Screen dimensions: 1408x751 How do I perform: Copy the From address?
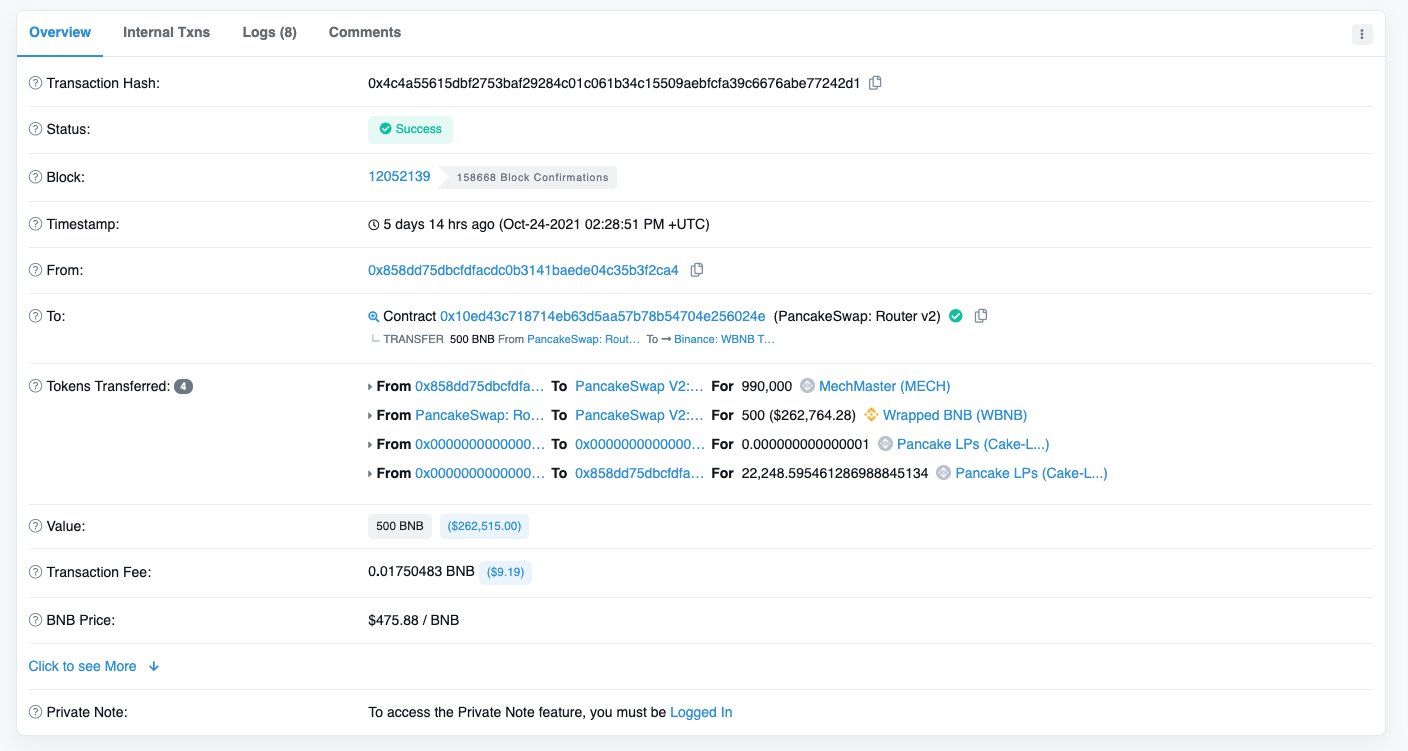pos(697,270)
